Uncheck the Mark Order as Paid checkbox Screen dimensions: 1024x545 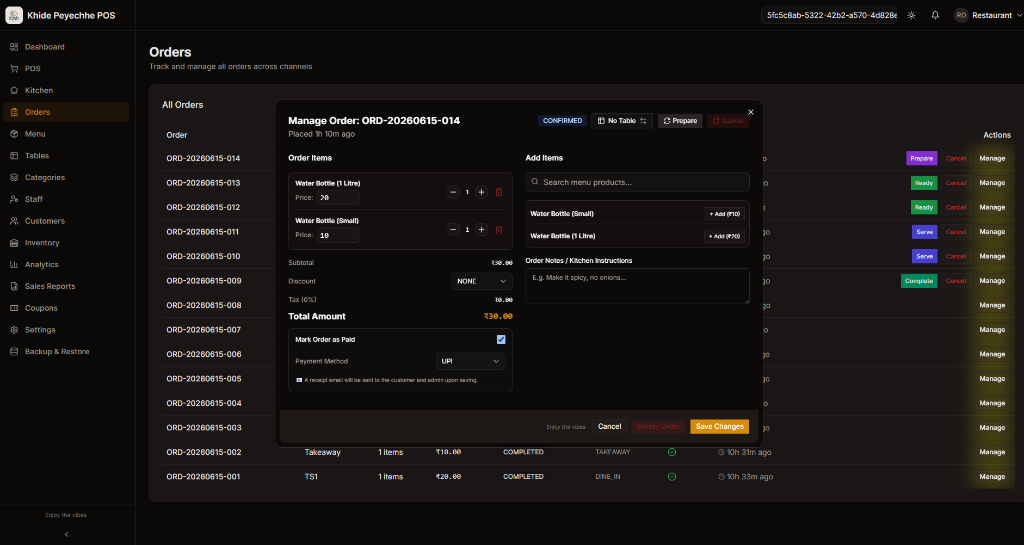pyautogui.click(x=501, y=339)
